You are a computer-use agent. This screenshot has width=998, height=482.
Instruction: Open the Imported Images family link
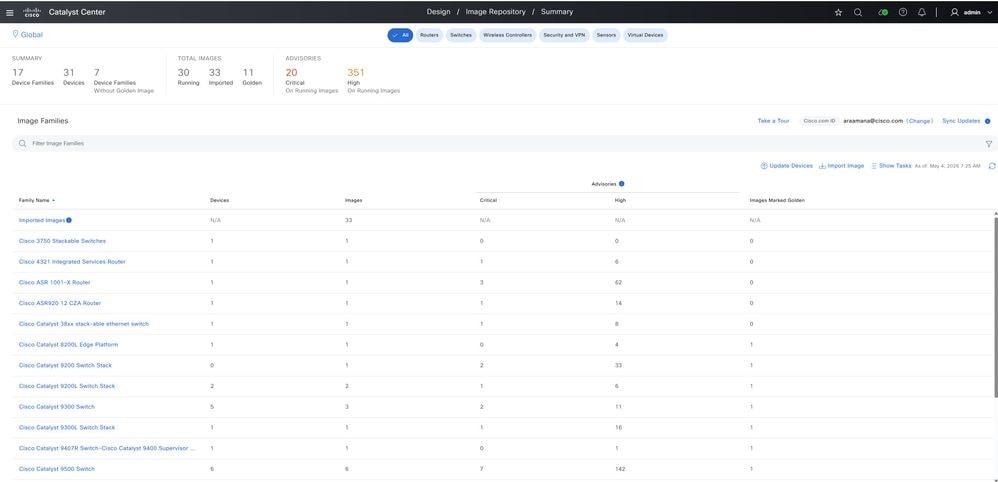(42, 220)
